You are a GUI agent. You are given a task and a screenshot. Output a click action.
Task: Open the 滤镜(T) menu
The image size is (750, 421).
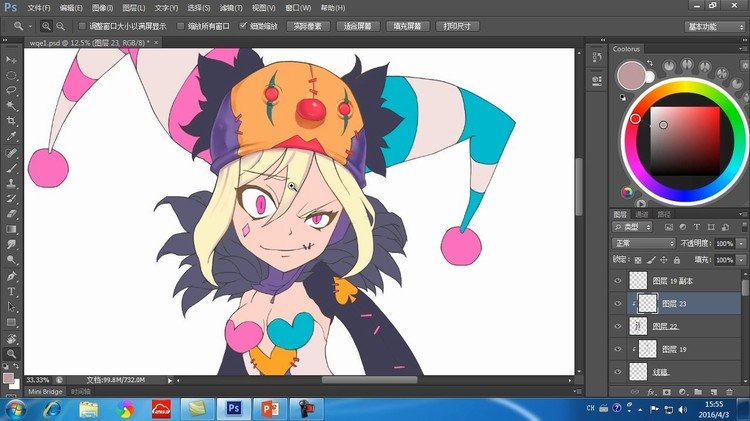tap(231, 8)
